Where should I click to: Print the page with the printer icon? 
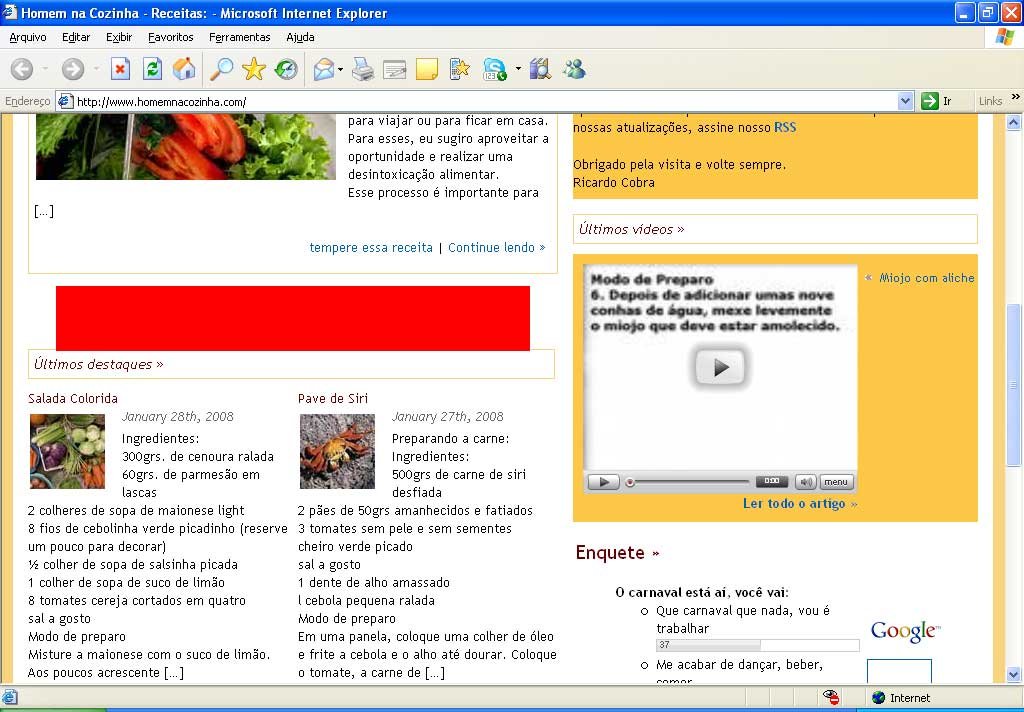click(363, 69)
